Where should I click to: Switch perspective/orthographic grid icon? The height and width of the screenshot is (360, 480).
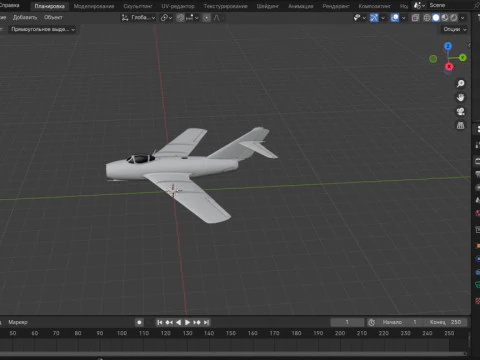click(x=461, y=125)
